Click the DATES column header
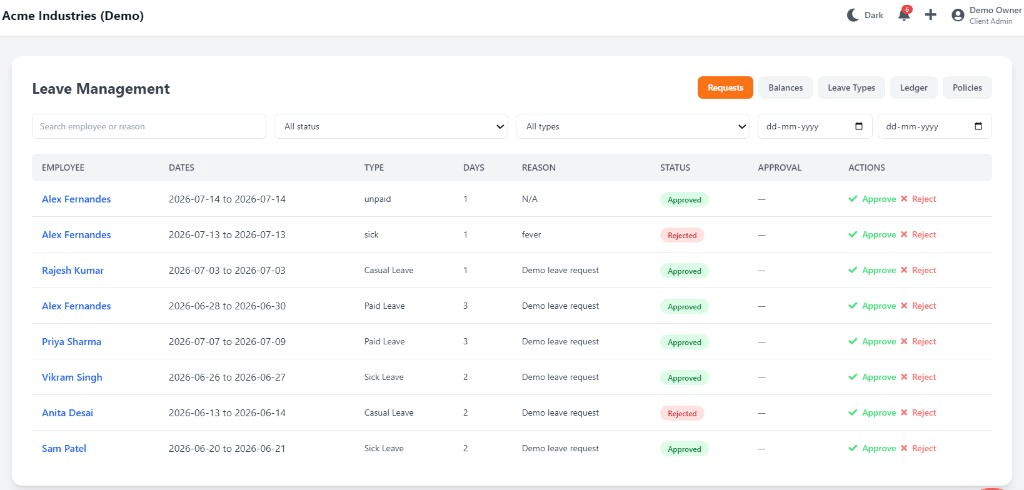The height and width of the screenshot is (490, 1024). click(182, 168)
